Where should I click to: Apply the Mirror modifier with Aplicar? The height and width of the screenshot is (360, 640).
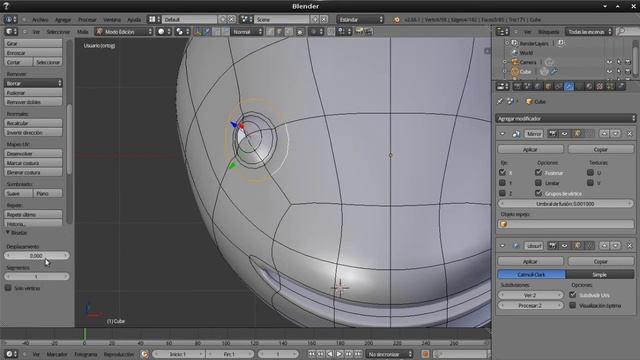point(530,149)
